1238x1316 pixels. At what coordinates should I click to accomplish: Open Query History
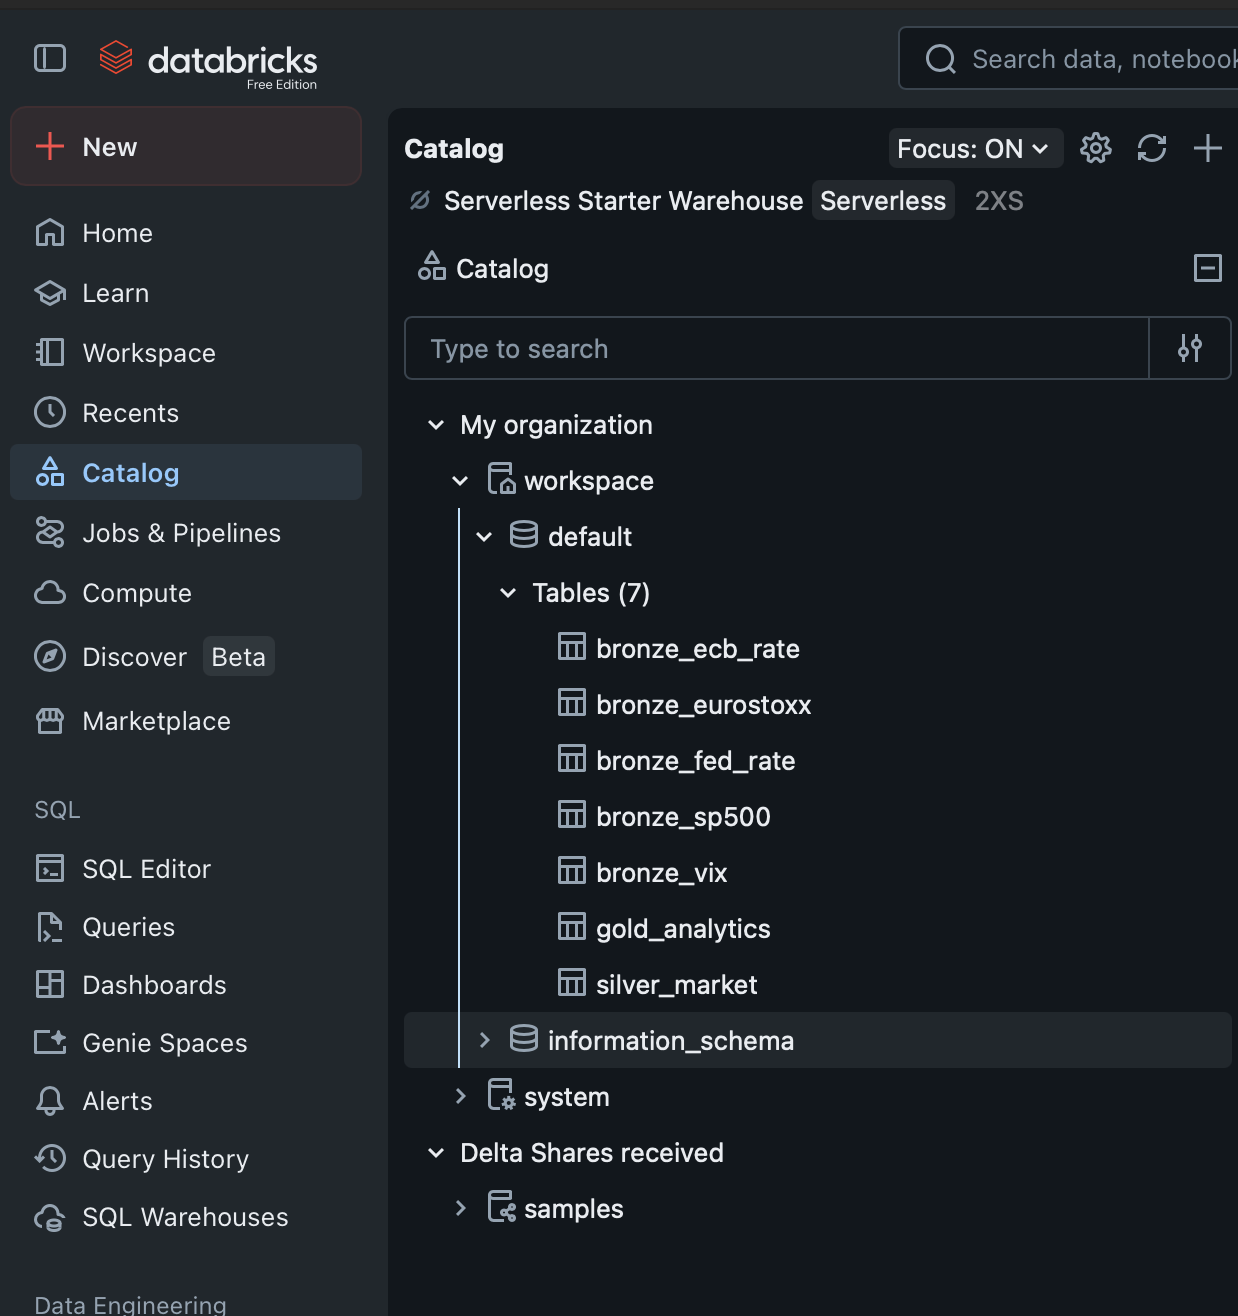coord(186,1159)
